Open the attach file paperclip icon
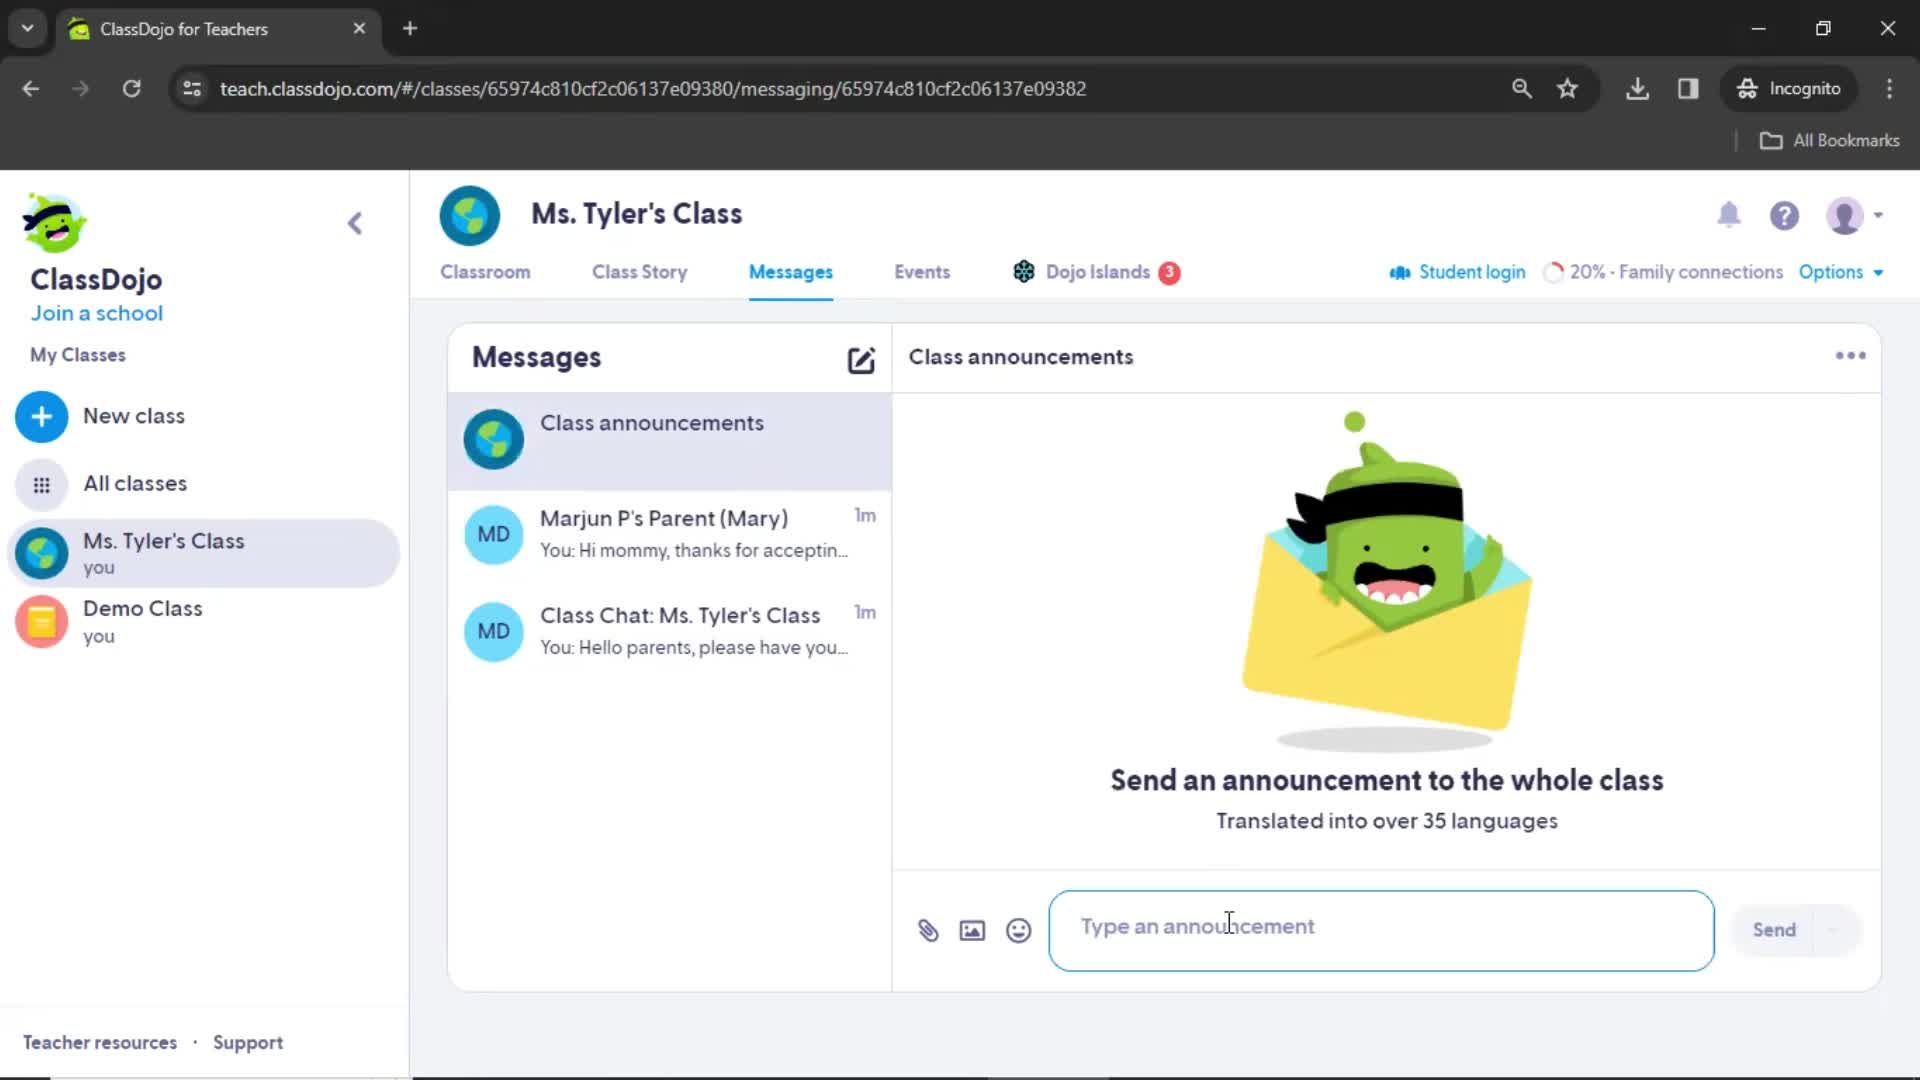Image resolution: width=1920 pixels, height=1080 pixels. point(928,931)
